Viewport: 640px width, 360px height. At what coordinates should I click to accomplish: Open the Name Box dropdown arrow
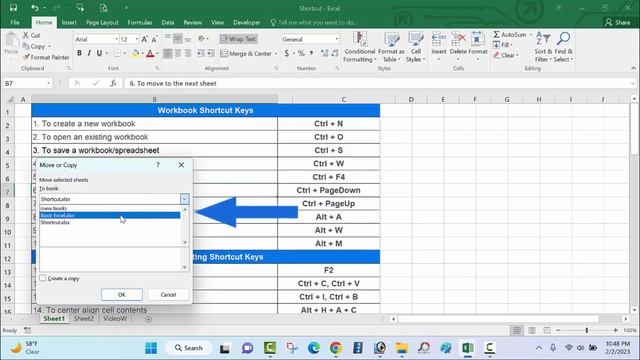click(x=48, y=83)
